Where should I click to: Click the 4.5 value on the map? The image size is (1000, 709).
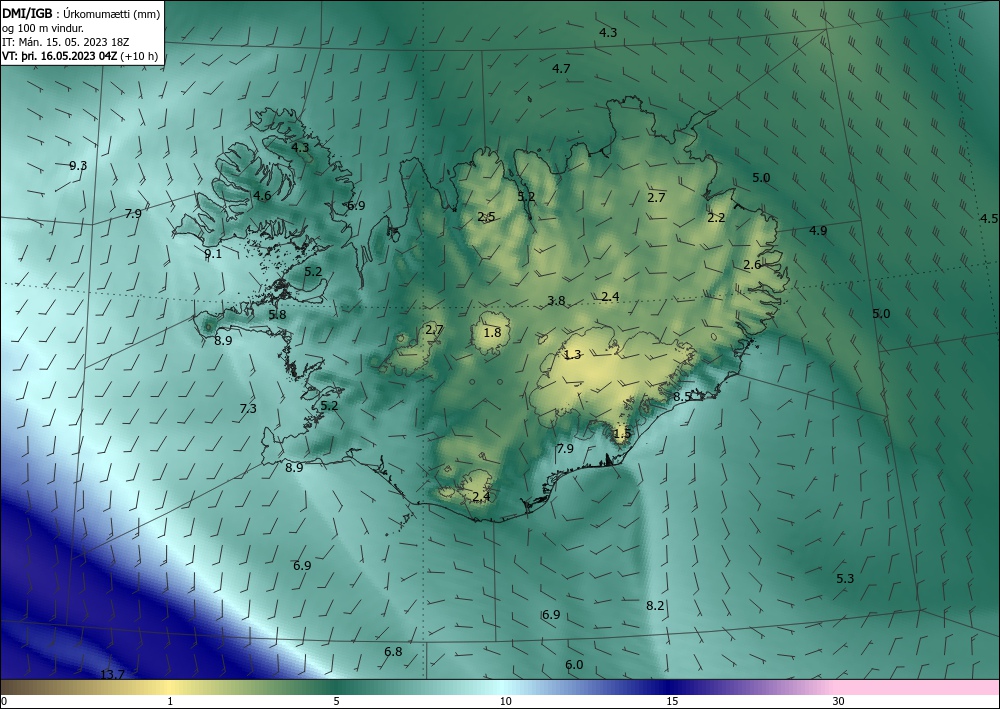coord(989,219)
